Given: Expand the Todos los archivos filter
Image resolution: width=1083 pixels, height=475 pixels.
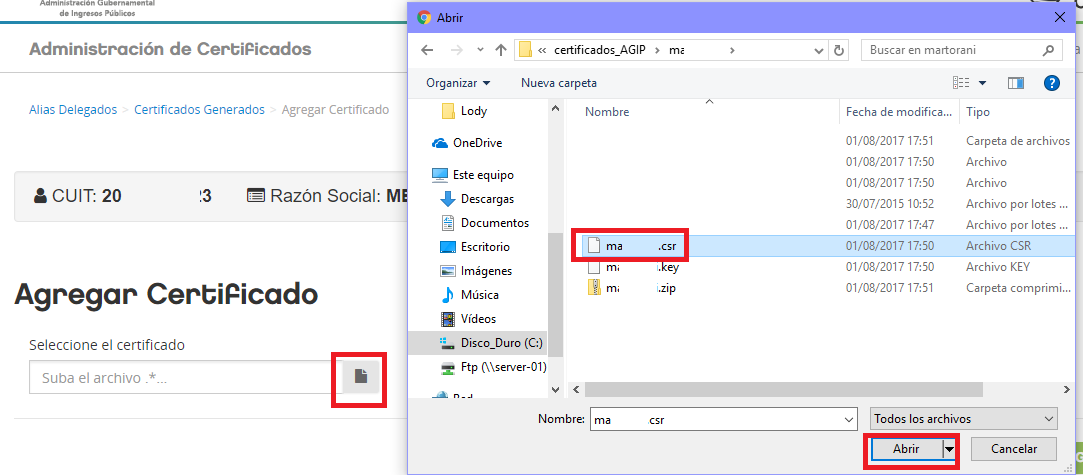Looking at the screenshot, I should pos(963,419).
